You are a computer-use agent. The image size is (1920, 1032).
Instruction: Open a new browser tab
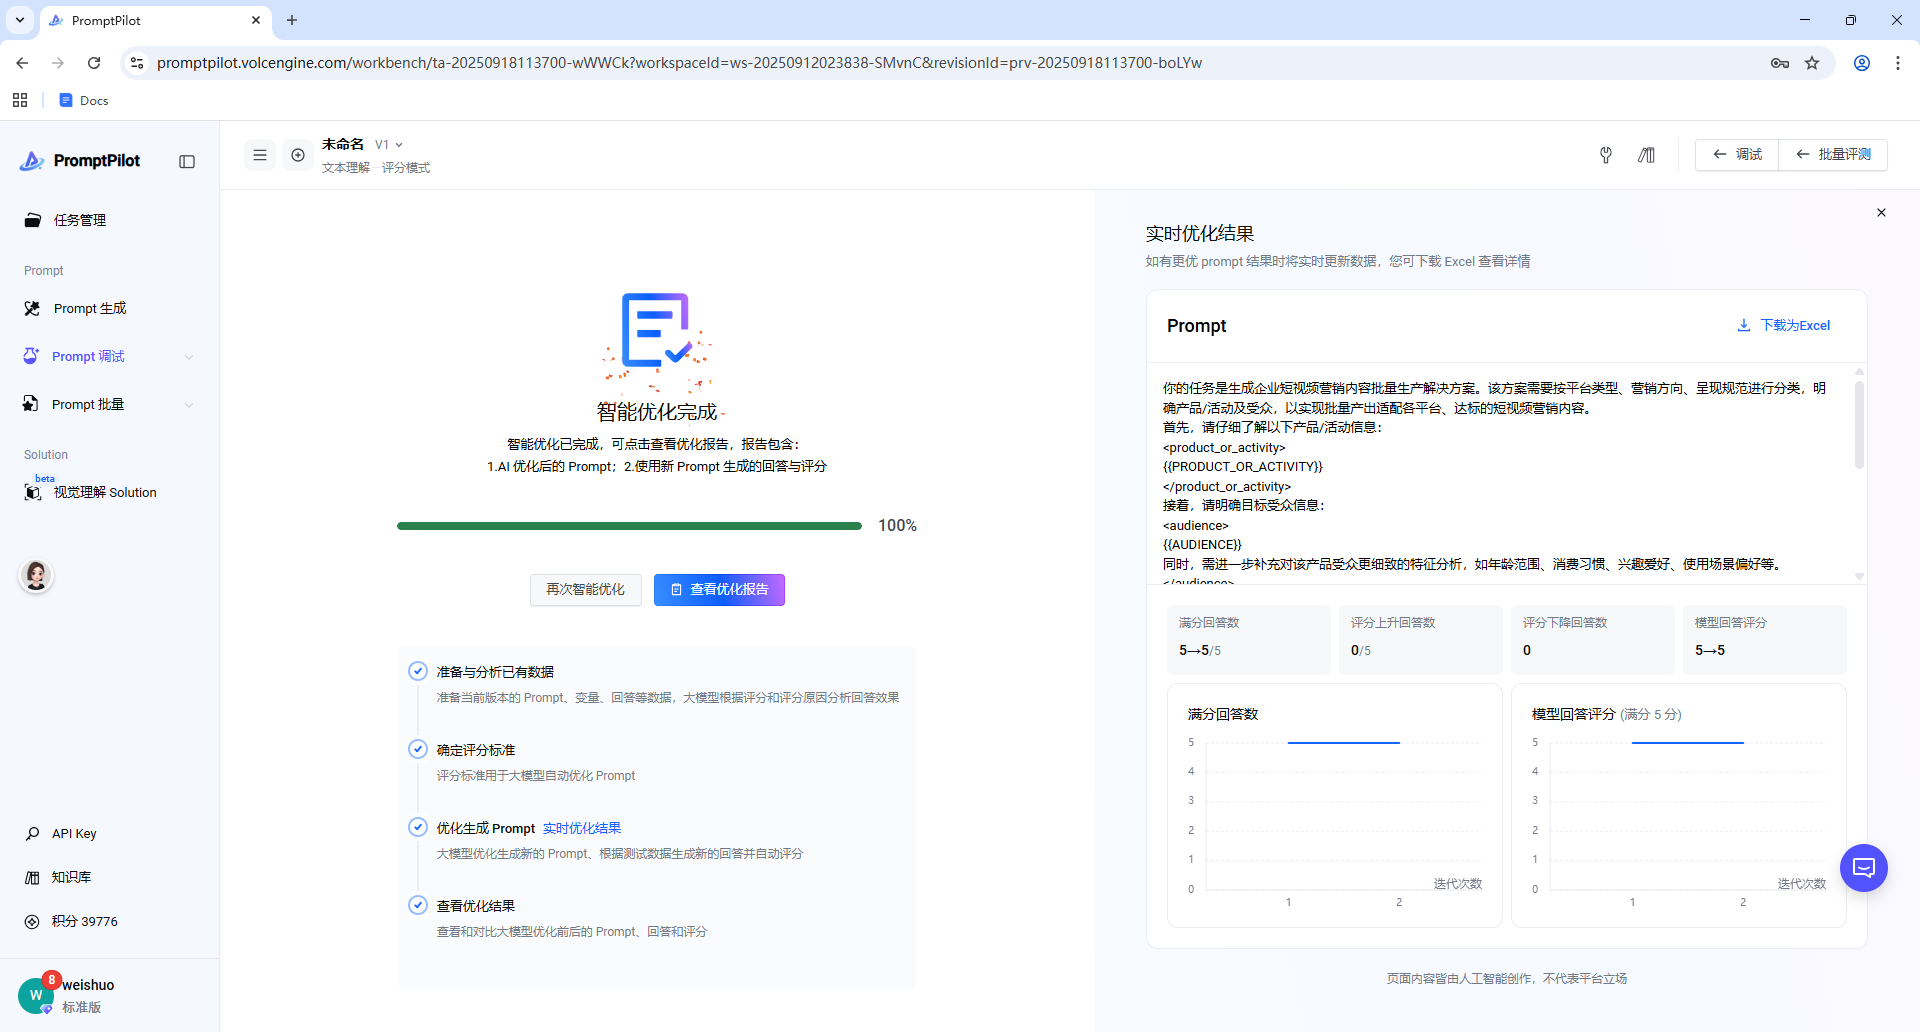(x=292, y=20)
